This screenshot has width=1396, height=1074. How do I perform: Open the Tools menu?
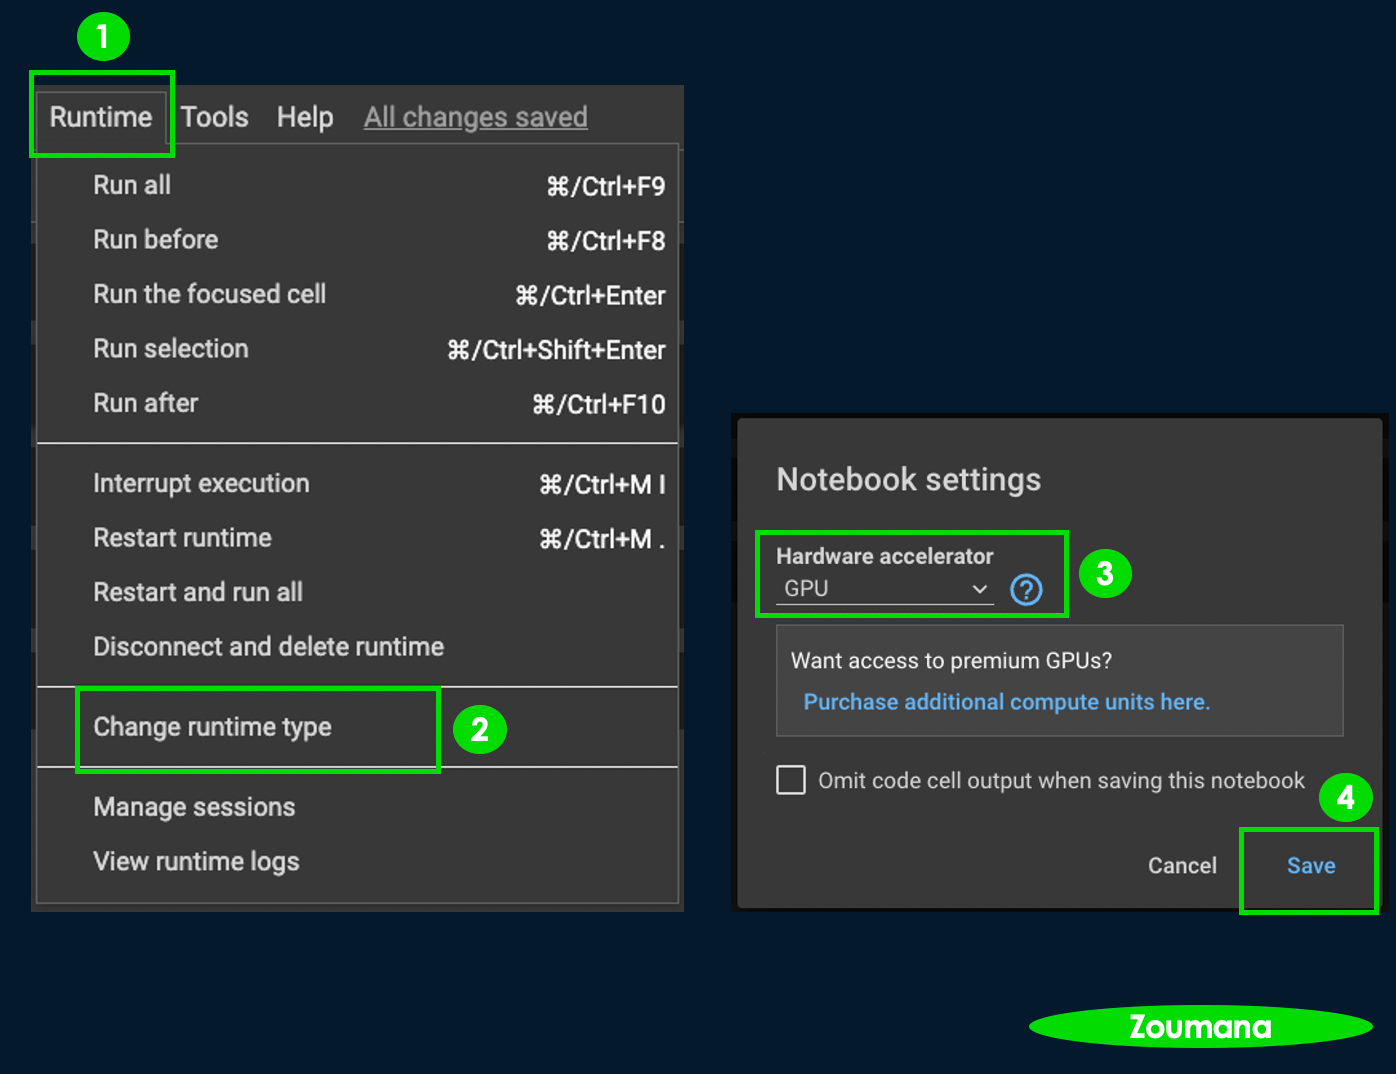click(214, 117)
